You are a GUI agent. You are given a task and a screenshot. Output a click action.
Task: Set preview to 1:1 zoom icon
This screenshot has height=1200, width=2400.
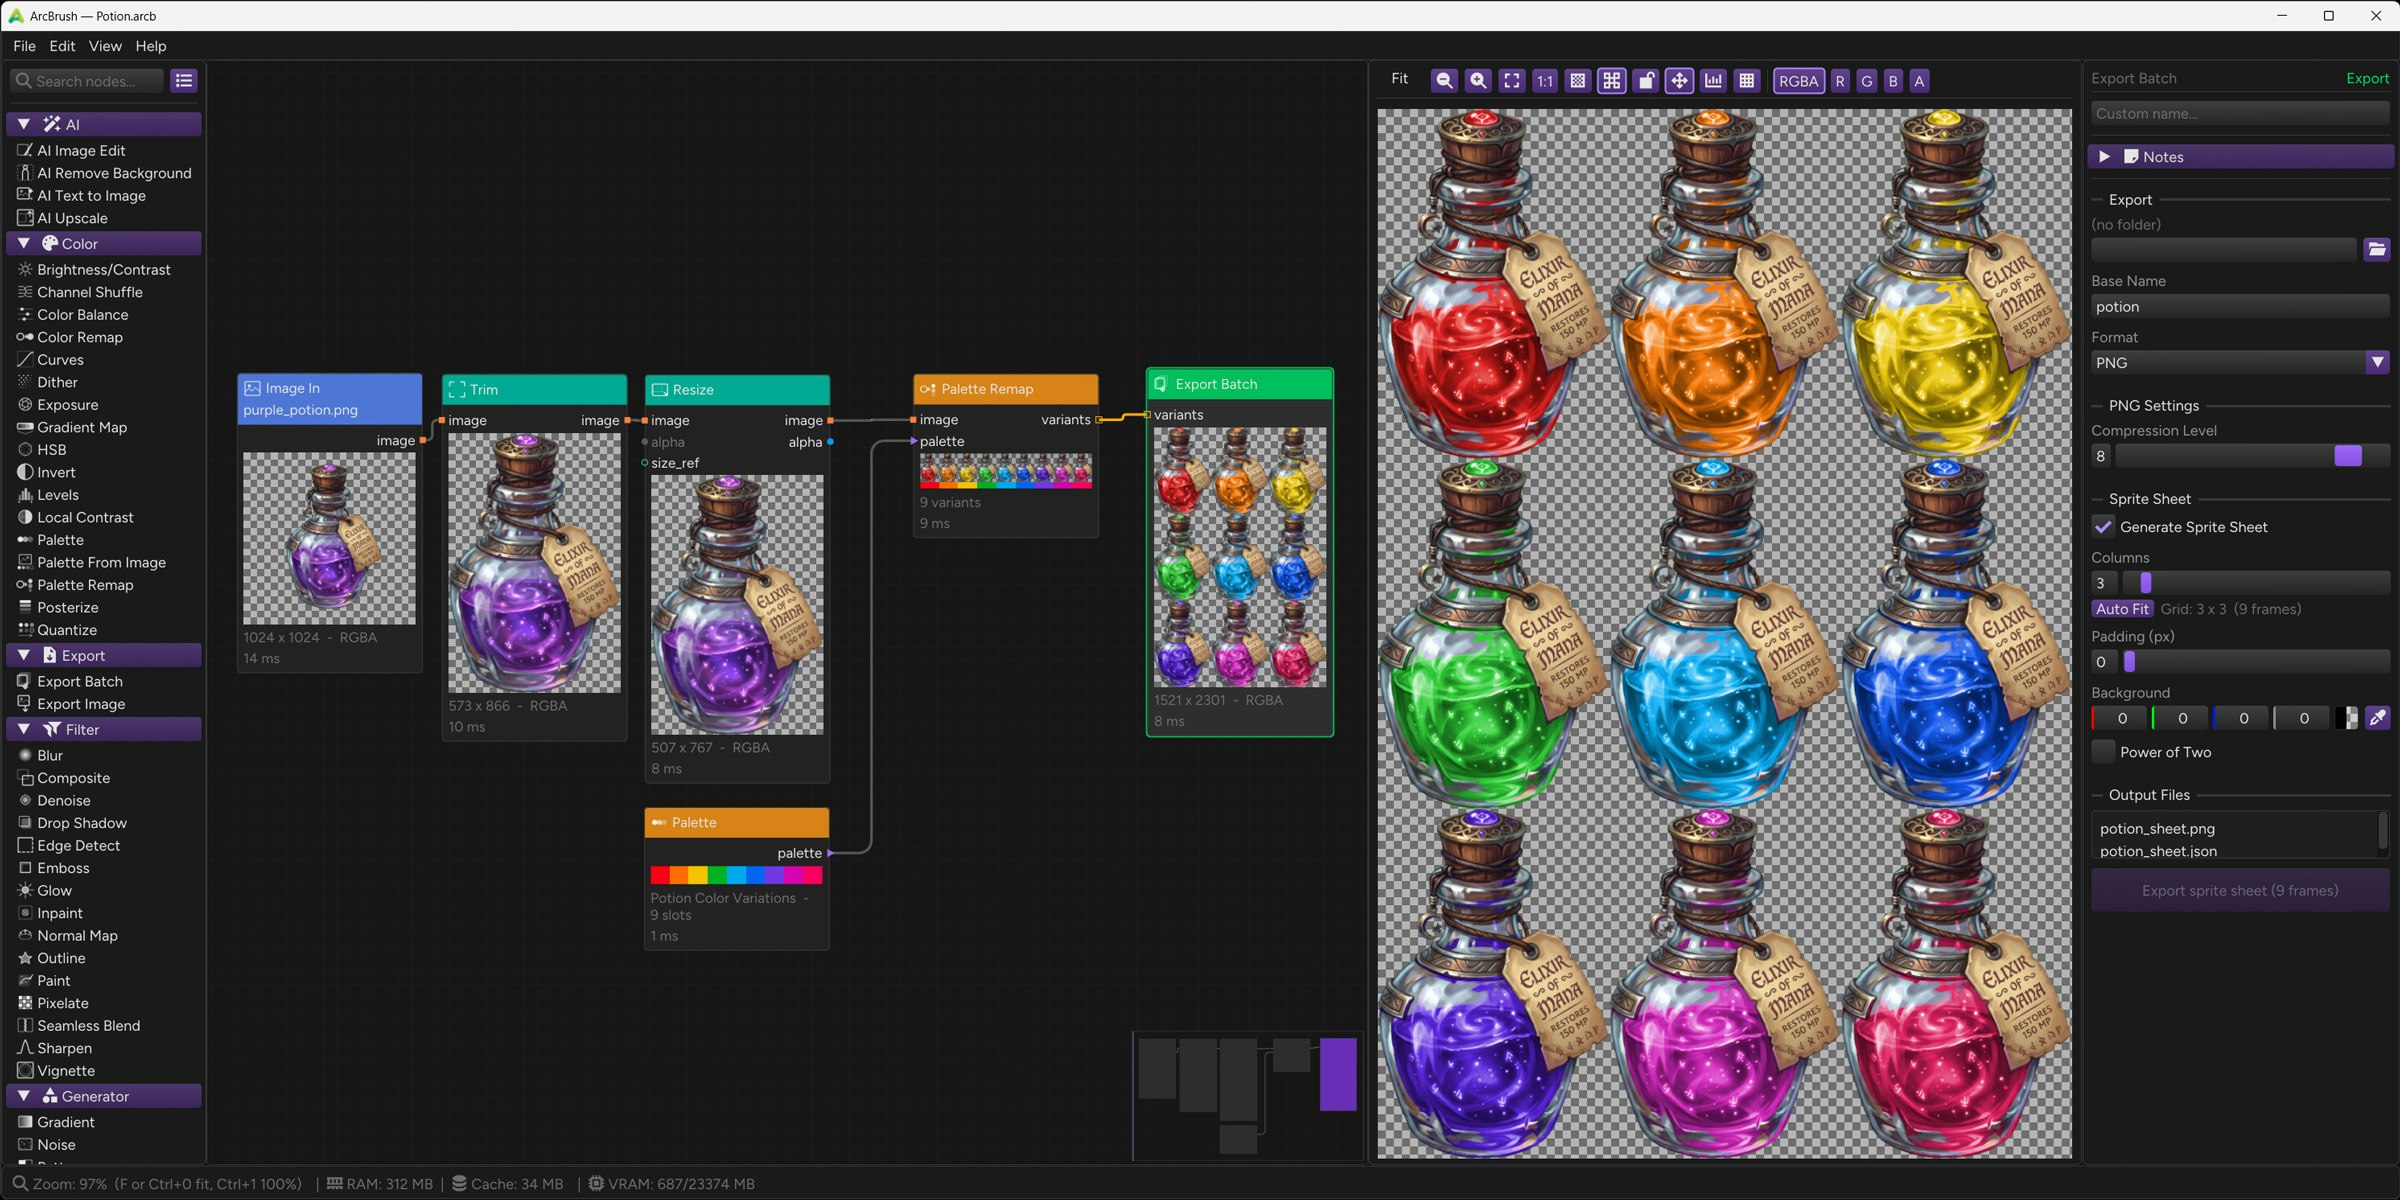click(x=1545, y=80)
